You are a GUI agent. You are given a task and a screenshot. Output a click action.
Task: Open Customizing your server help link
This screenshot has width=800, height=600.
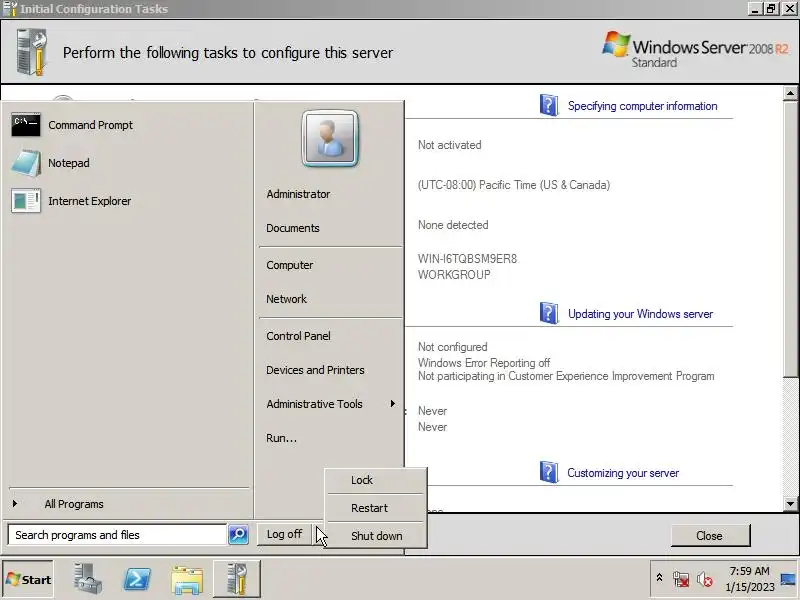point(623,473)
